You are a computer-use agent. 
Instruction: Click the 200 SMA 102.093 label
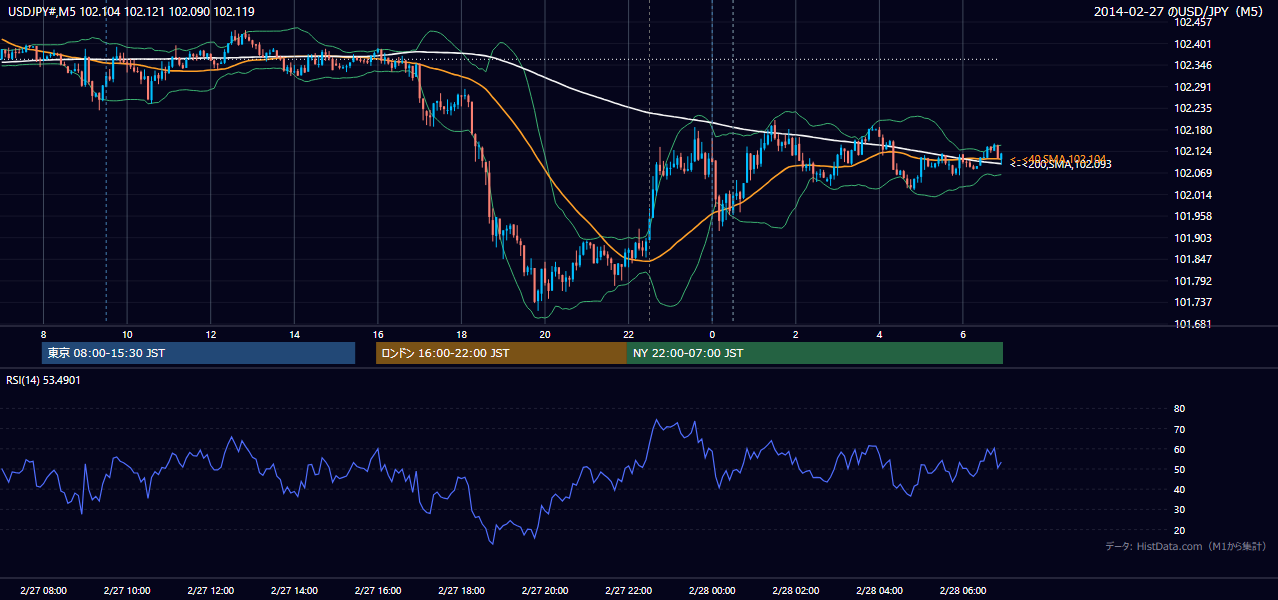[x=1061, y=164]
